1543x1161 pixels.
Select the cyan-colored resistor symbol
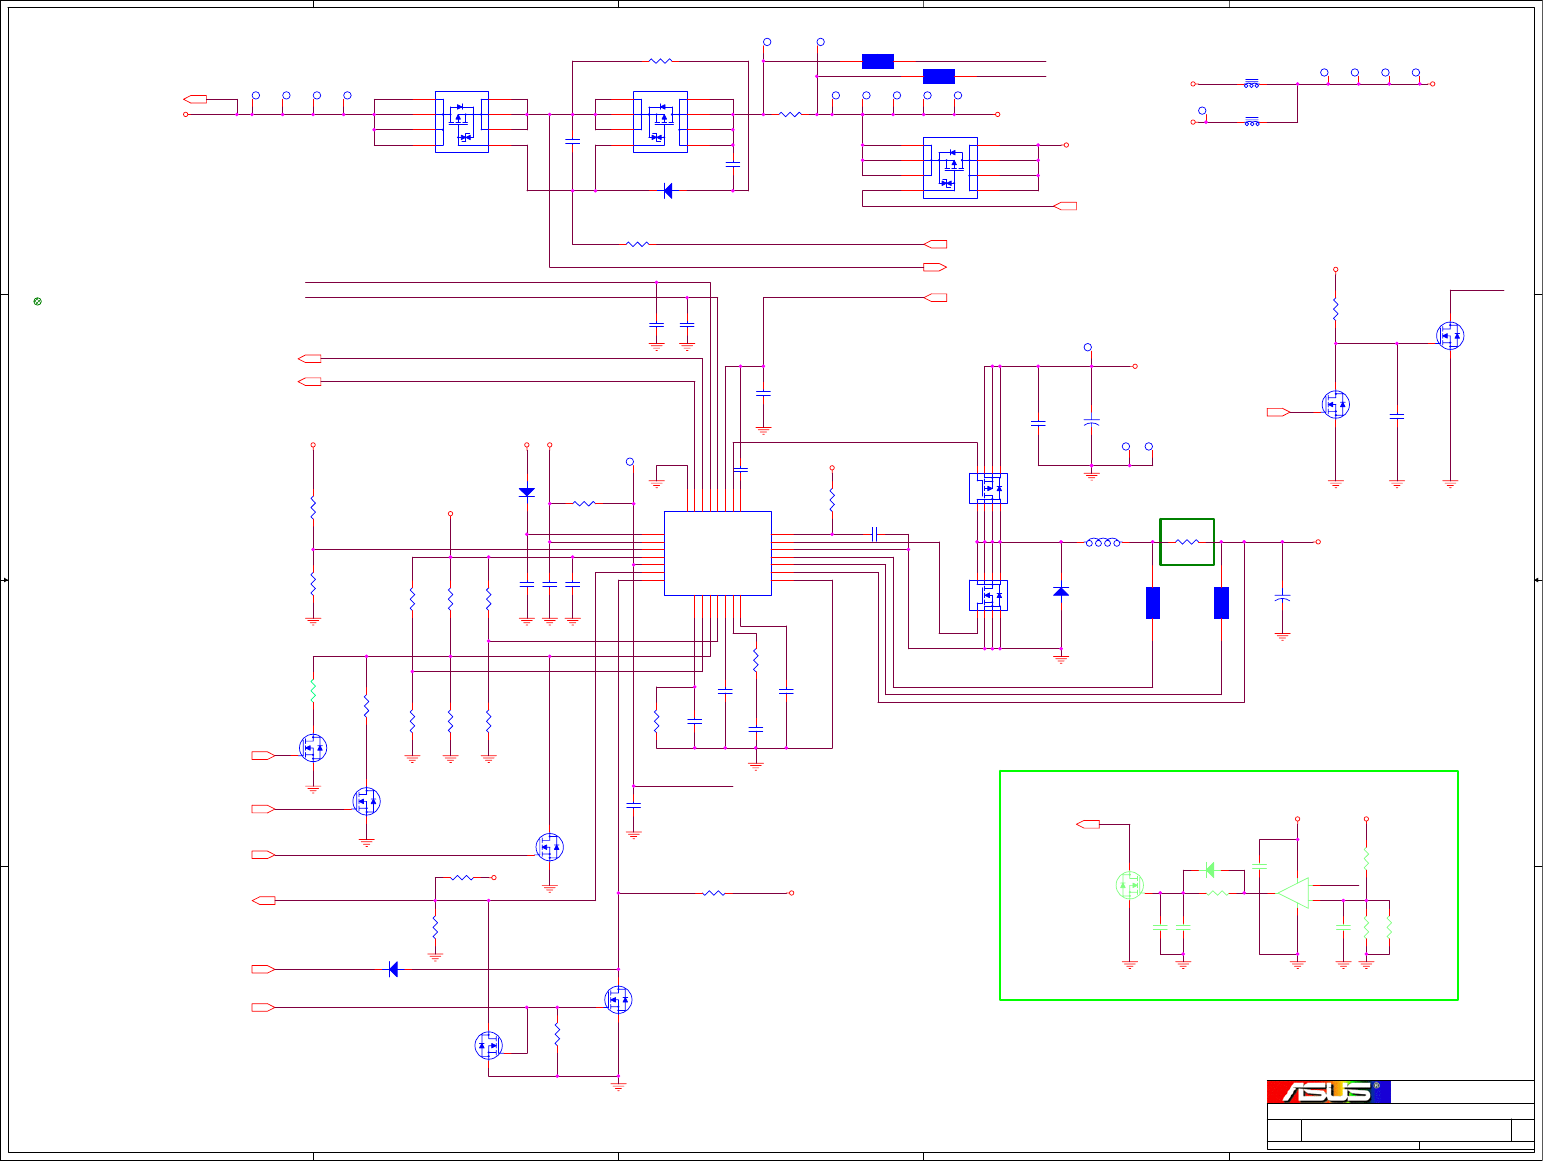pos(313,690)
